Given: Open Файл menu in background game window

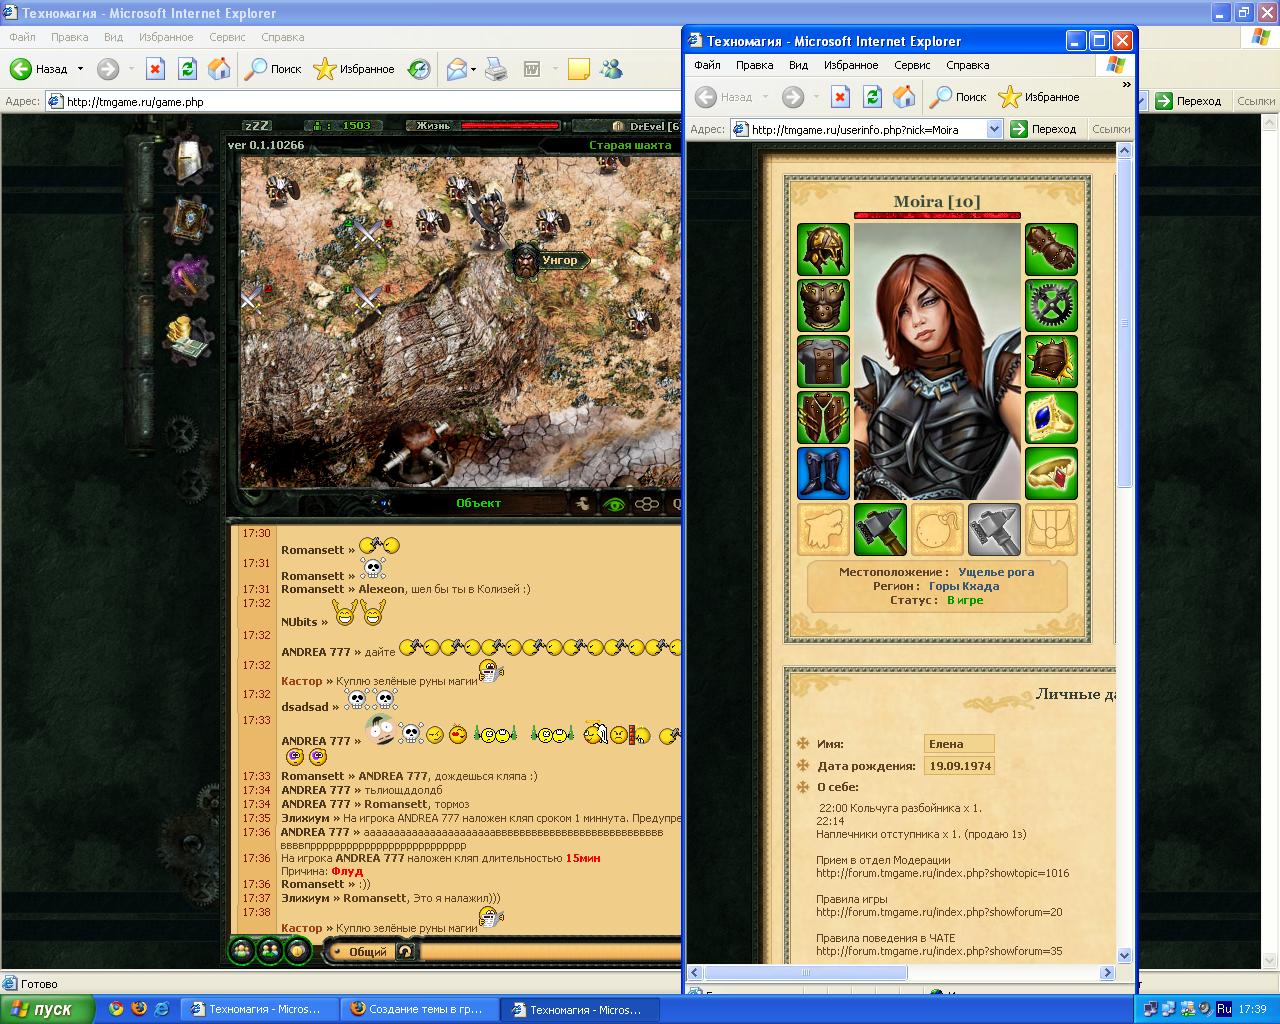Looking at the screenshot, I should point(22,37).
